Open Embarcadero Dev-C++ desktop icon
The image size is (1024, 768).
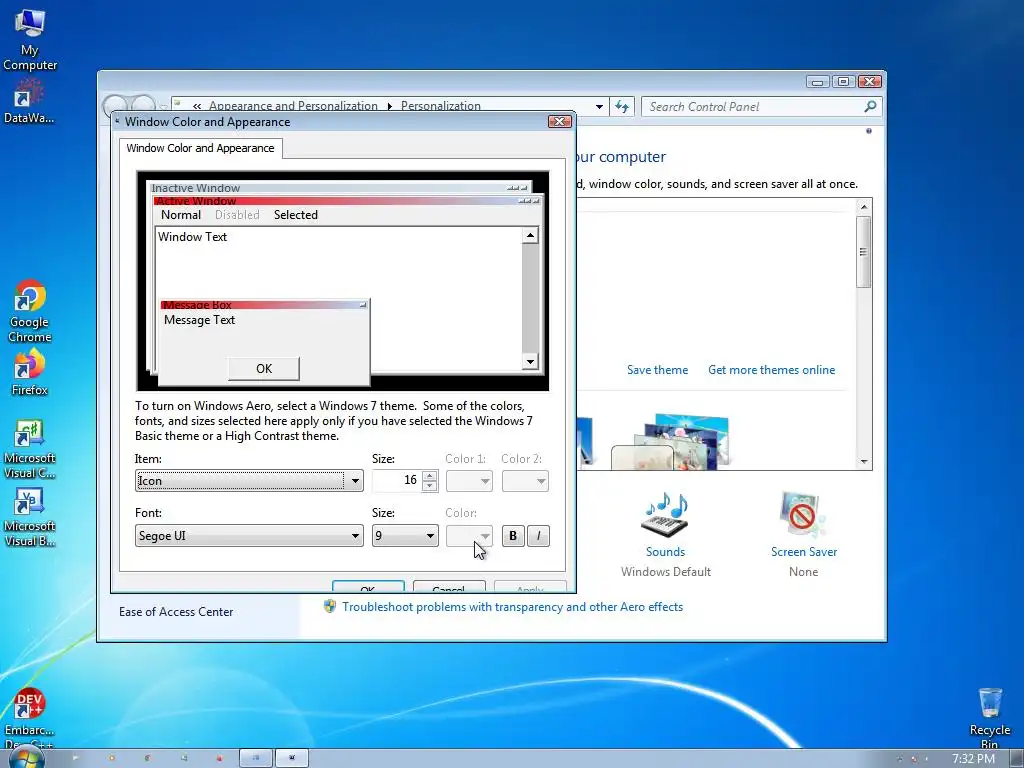pyautogui.click(x=29, y=717)
